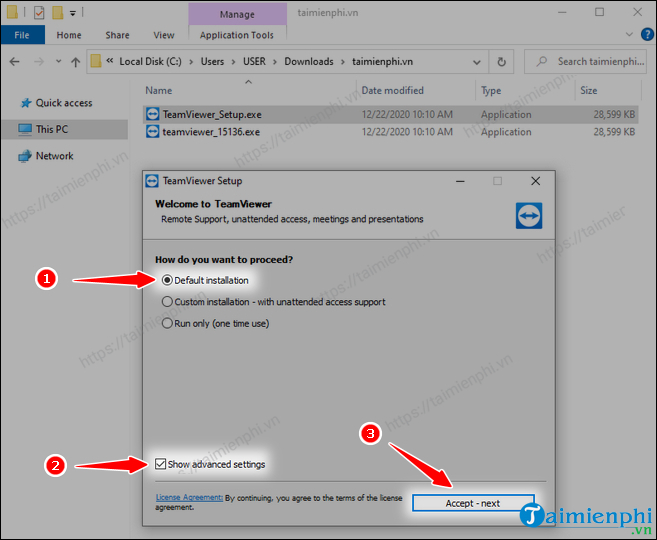
Task: Minimize the TeamViewer Setup dialog
Action: (x=460, y=181)
